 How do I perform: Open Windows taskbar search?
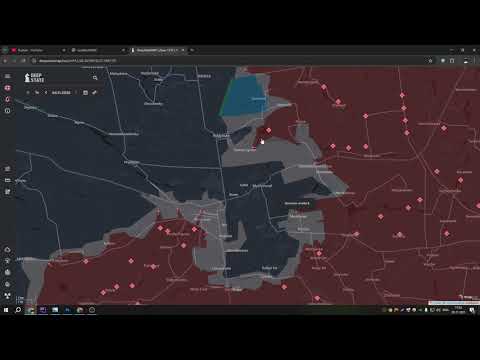point(18,310)
